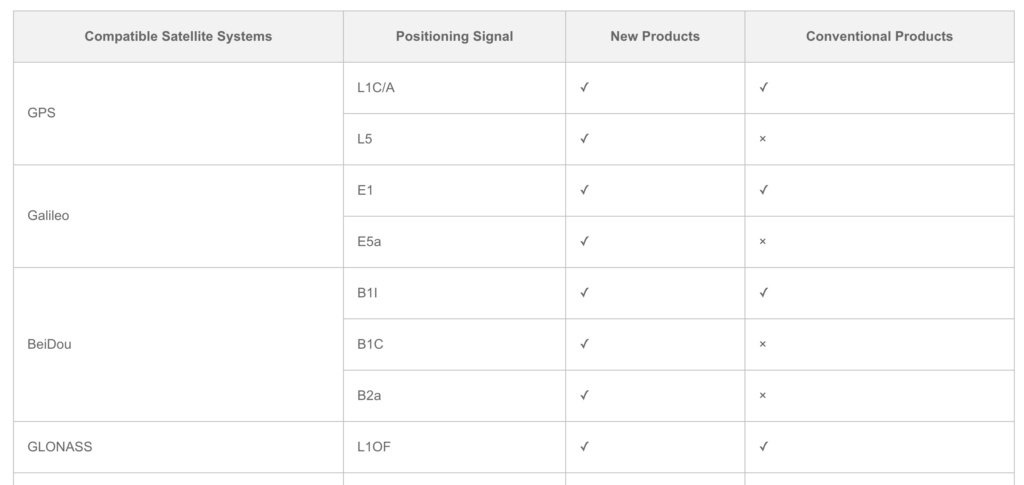Select the L1C/A signal cell
This screenshot has height=485, width=1024.
pyautogui.click(x=455, y=88)
